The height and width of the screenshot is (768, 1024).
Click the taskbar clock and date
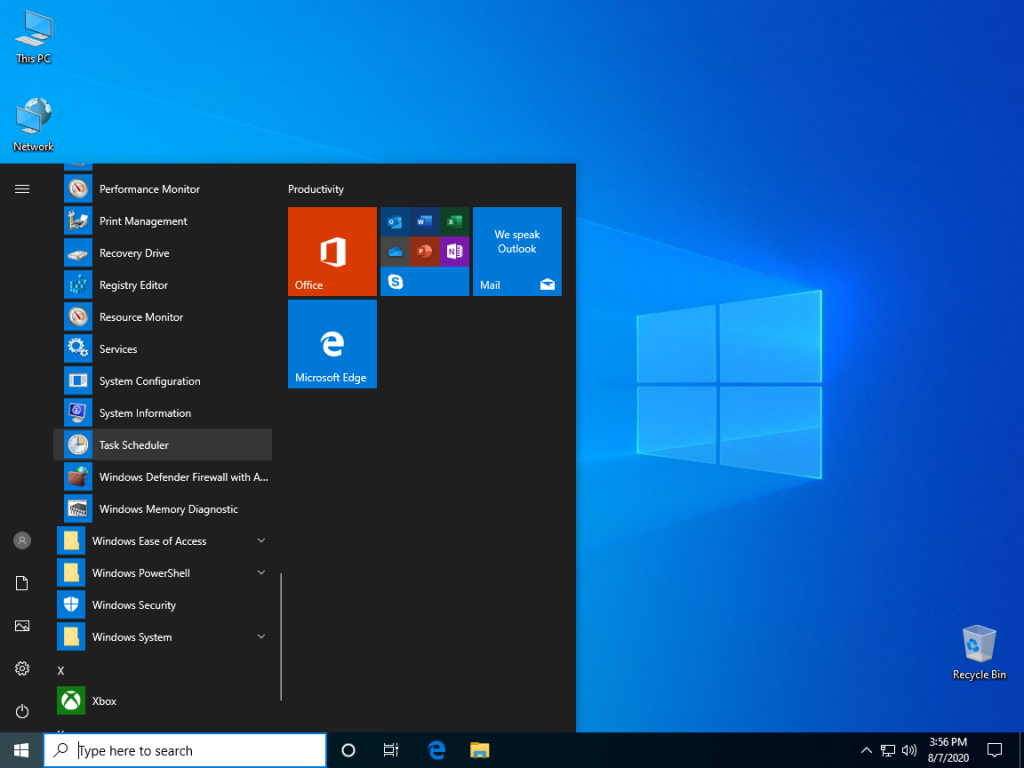click(x=948, y=750)
